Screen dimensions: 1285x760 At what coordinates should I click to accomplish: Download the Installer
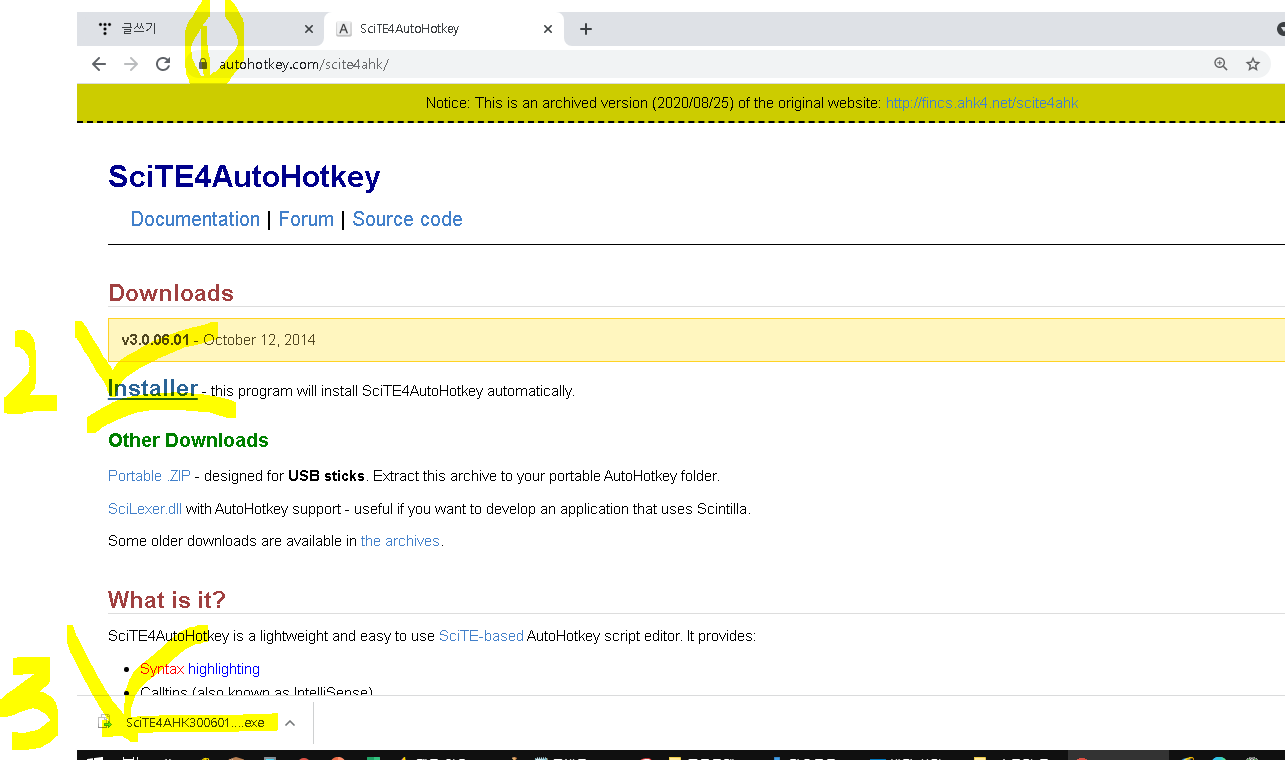pyautogui.click(x=153, y=388)
